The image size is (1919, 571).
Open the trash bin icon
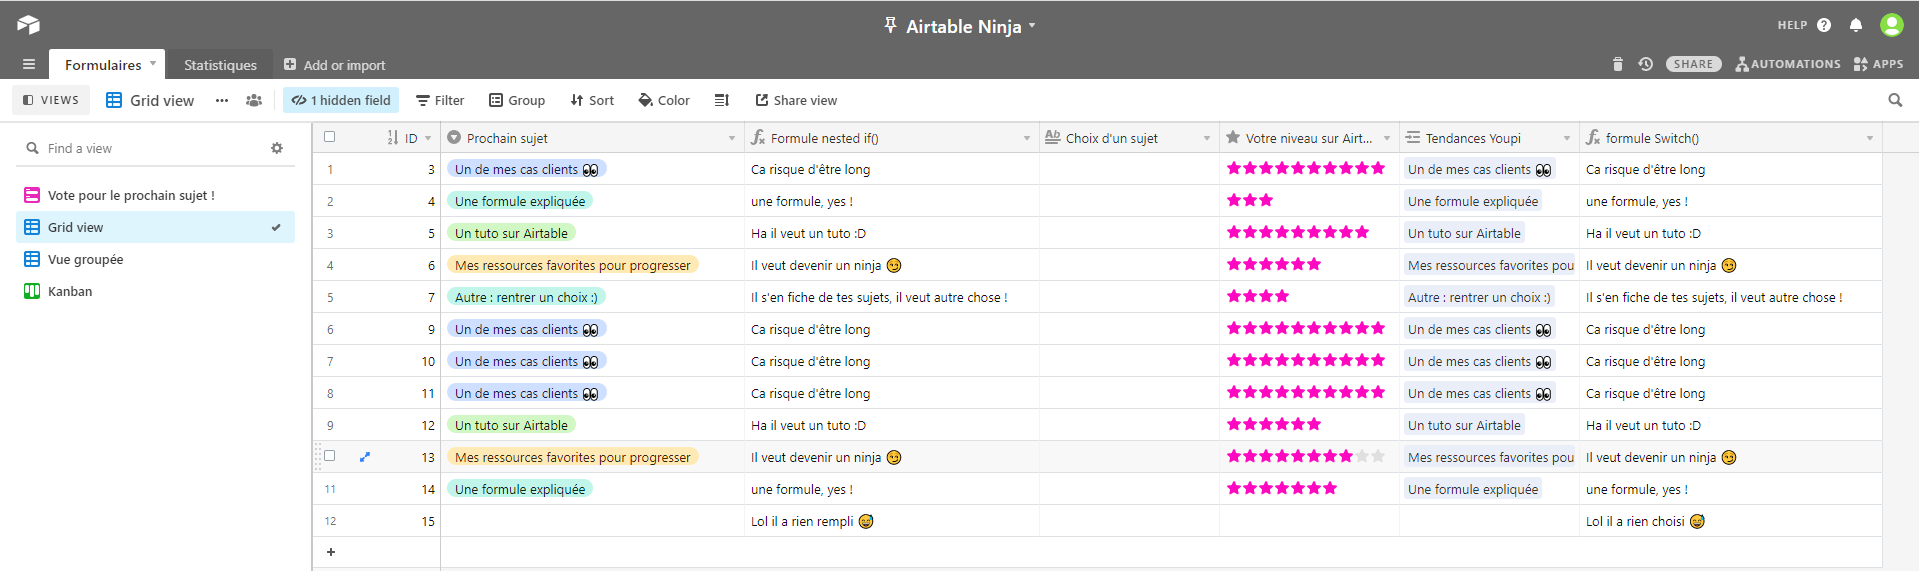pyautogui.click(x=1618, y=64)
